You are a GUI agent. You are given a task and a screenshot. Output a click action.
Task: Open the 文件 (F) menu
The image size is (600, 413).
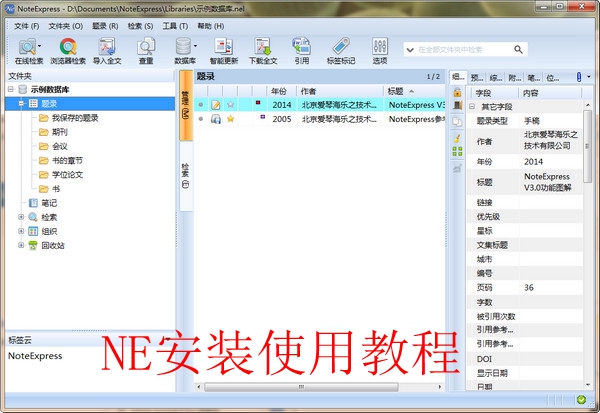(x=26, y=26)
